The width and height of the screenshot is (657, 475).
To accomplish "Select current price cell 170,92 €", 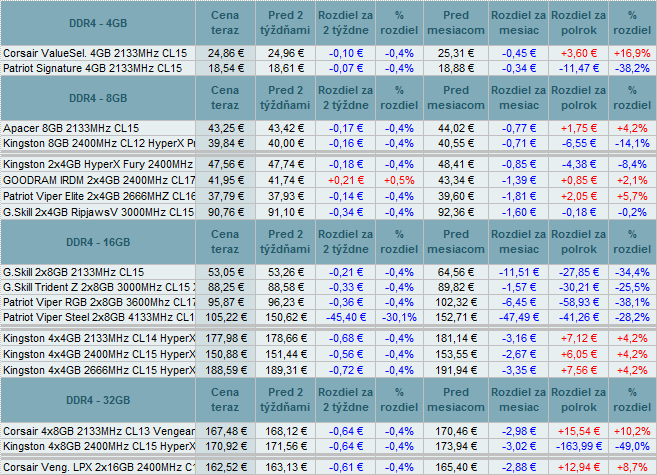I will [x=225, y=446].
